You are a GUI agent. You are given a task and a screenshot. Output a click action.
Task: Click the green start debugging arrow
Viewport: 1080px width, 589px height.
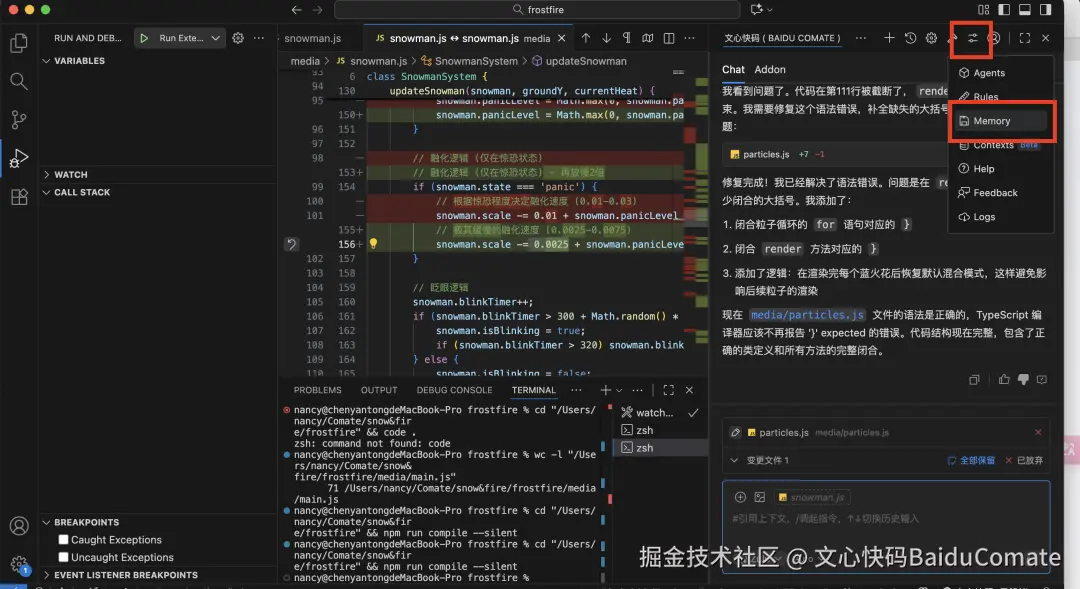pos(146,38)
